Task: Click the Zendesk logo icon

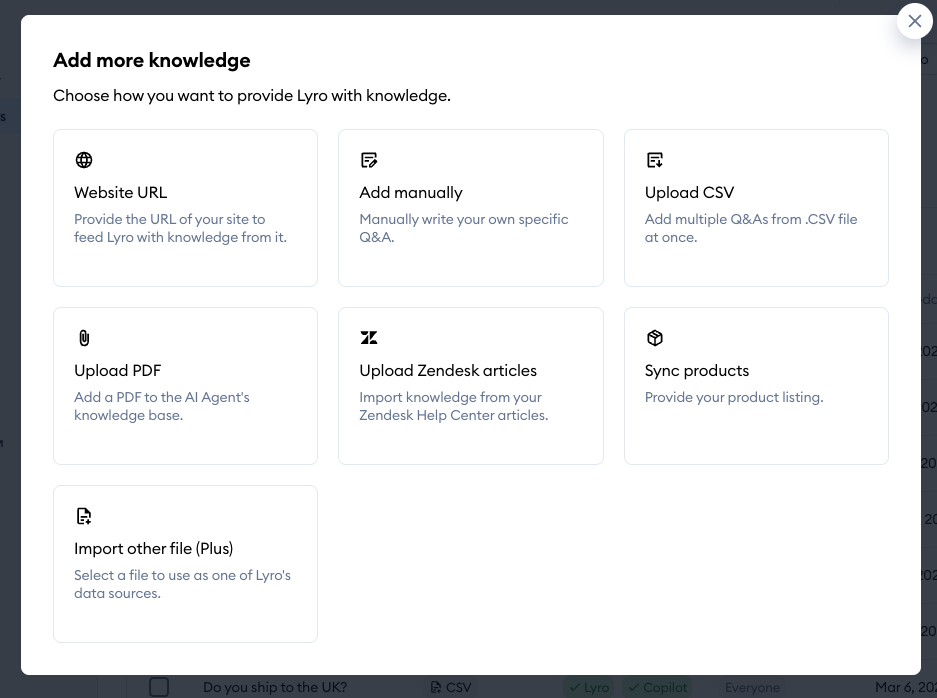Action: click(x=369, y=338)
